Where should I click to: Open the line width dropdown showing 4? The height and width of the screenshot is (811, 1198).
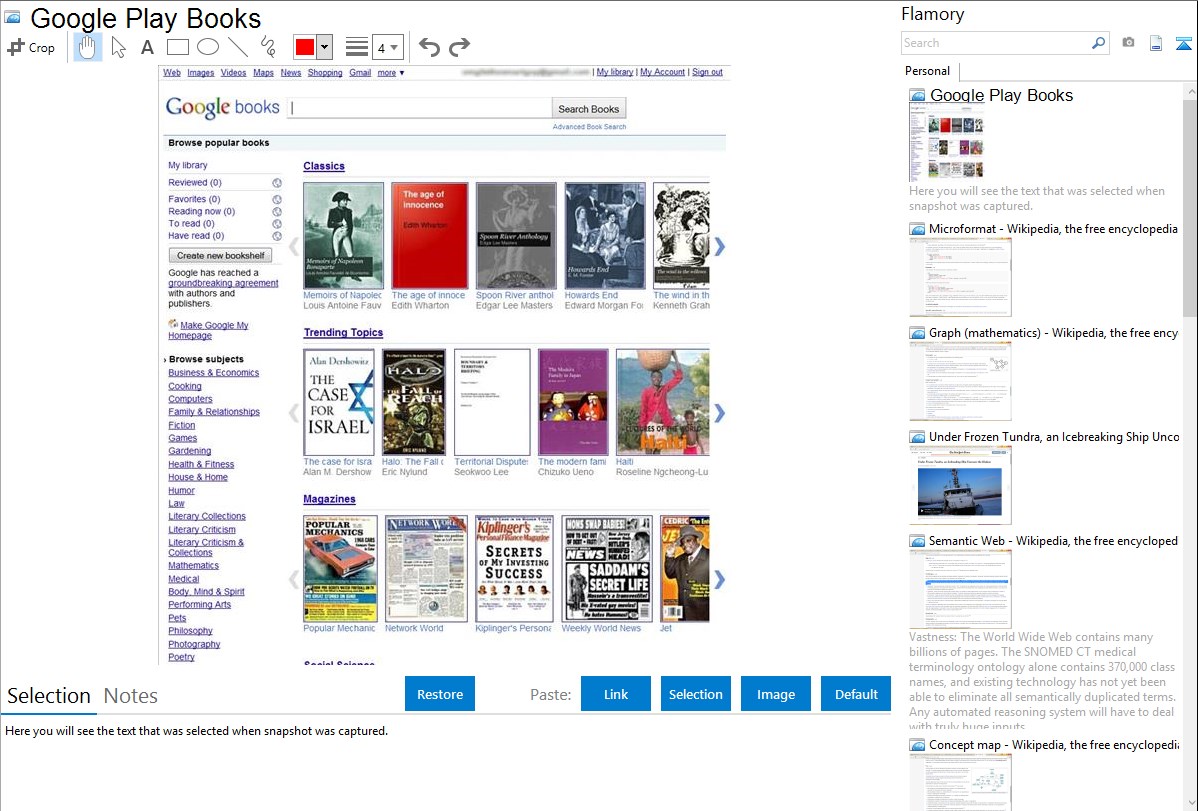pos(387,47)
